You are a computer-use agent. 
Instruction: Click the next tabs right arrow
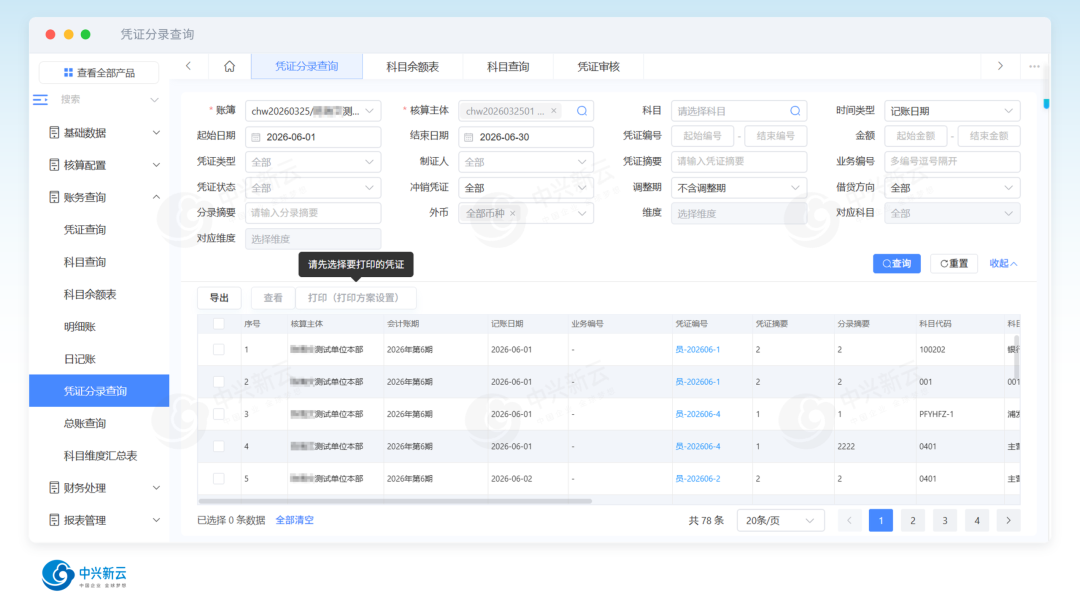point(1000,66)
